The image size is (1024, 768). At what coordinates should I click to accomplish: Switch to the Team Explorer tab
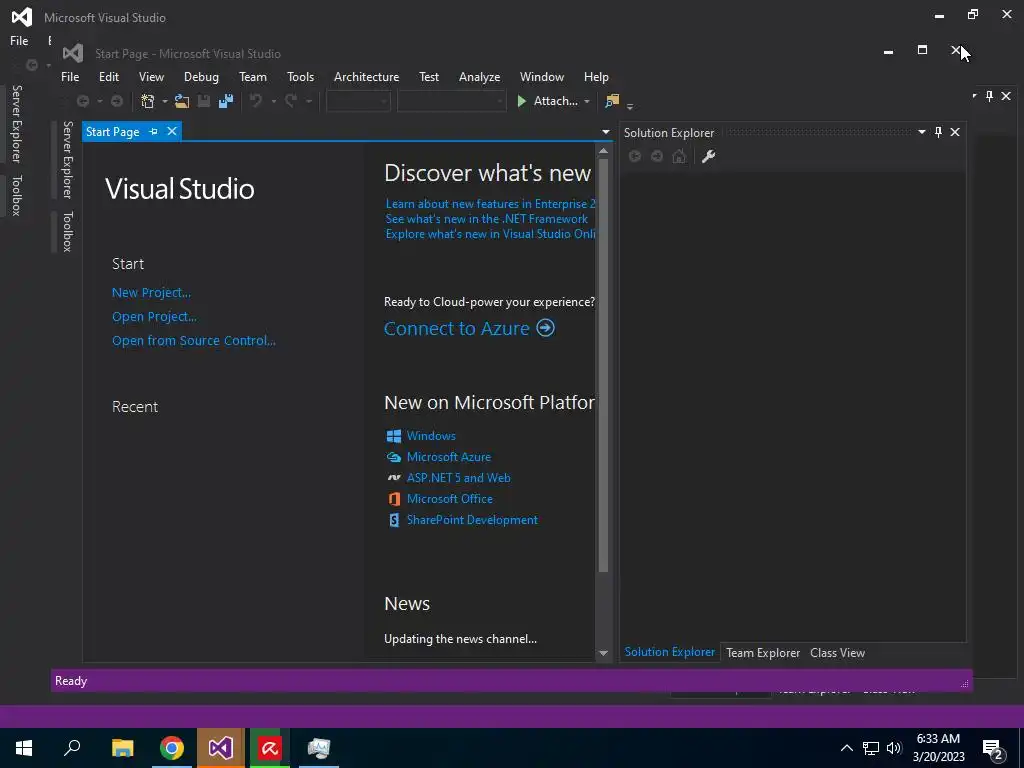(x=763, y=652)
